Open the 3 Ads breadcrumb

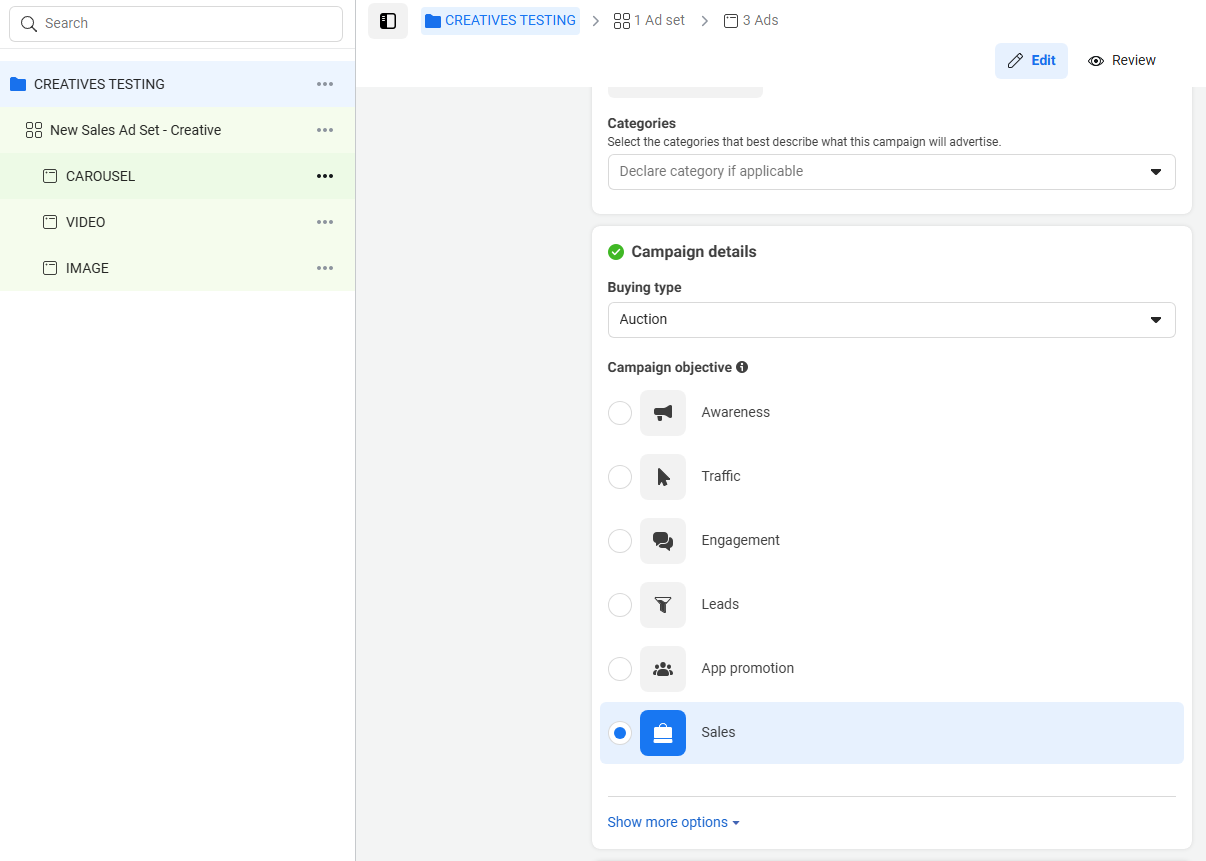click(751, 20)
